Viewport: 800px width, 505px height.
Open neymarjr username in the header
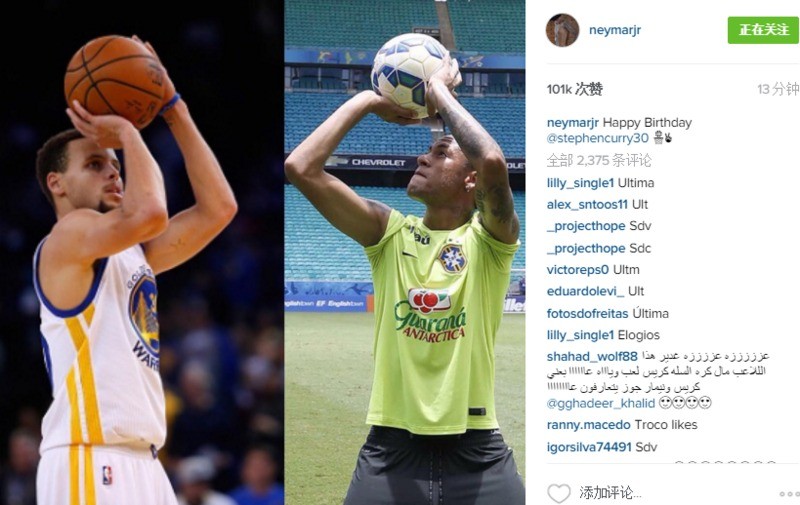615,30
